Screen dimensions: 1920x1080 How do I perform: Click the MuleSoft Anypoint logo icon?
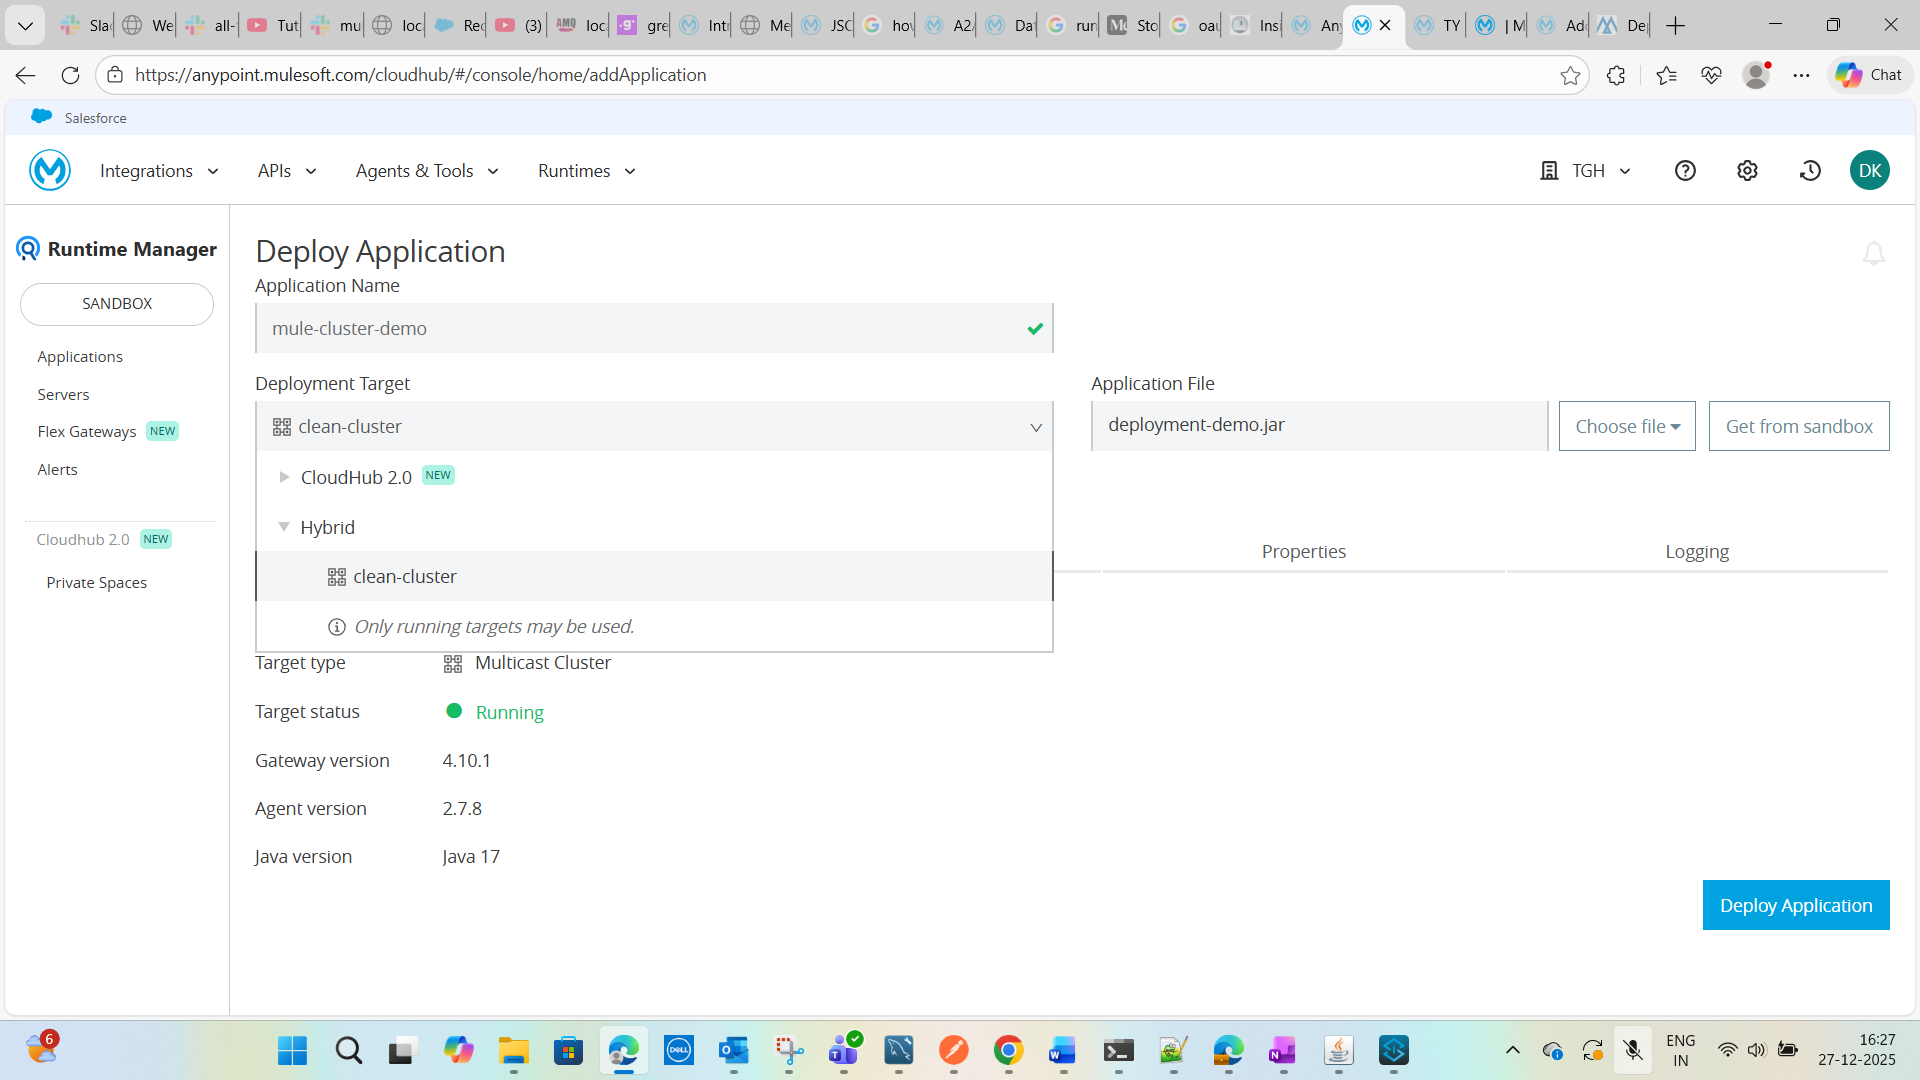(50, 171)
